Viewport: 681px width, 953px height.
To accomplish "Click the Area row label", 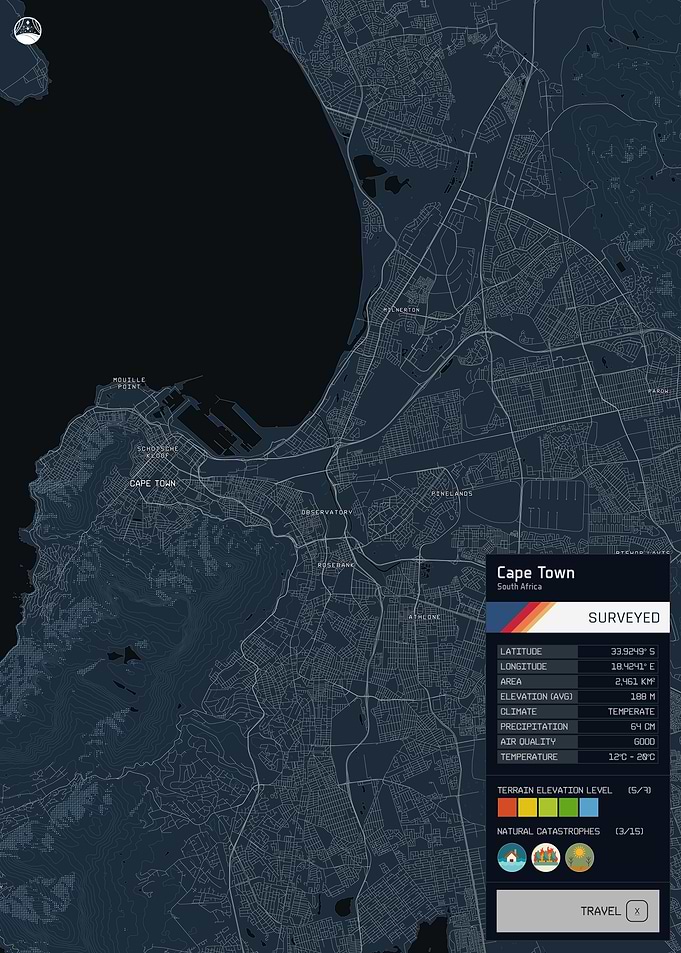I will (x=511, y=682).
